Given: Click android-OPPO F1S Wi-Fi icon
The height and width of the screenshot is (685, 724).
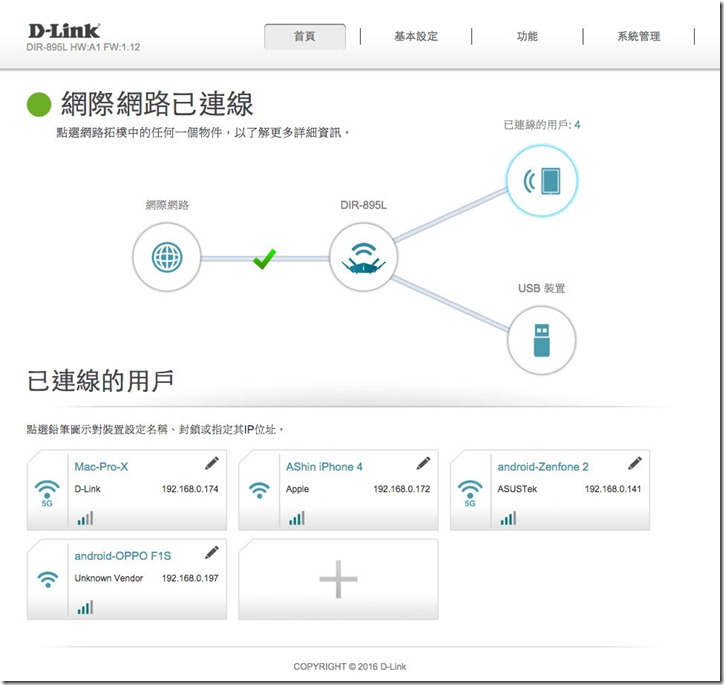Looking at the screenshot, I should (48, 579).
